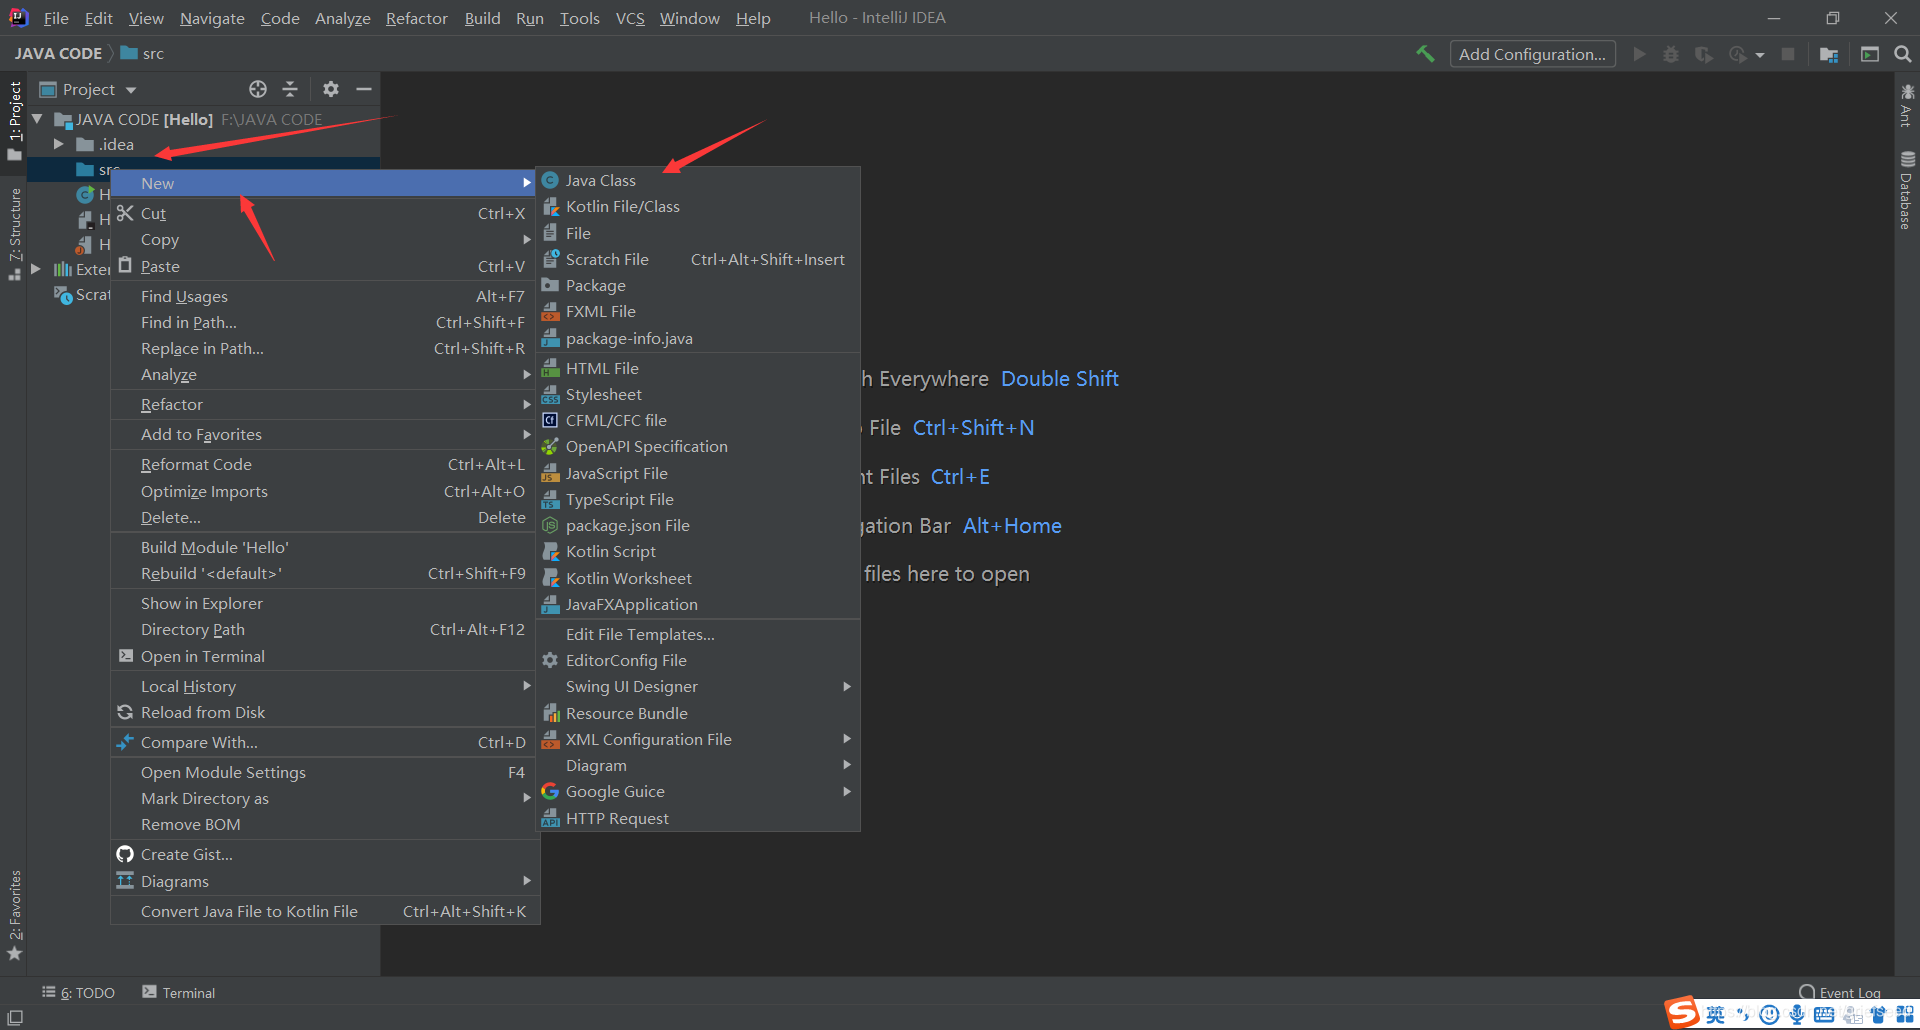Choose Stylesheet option

click(x=698, y=394)
